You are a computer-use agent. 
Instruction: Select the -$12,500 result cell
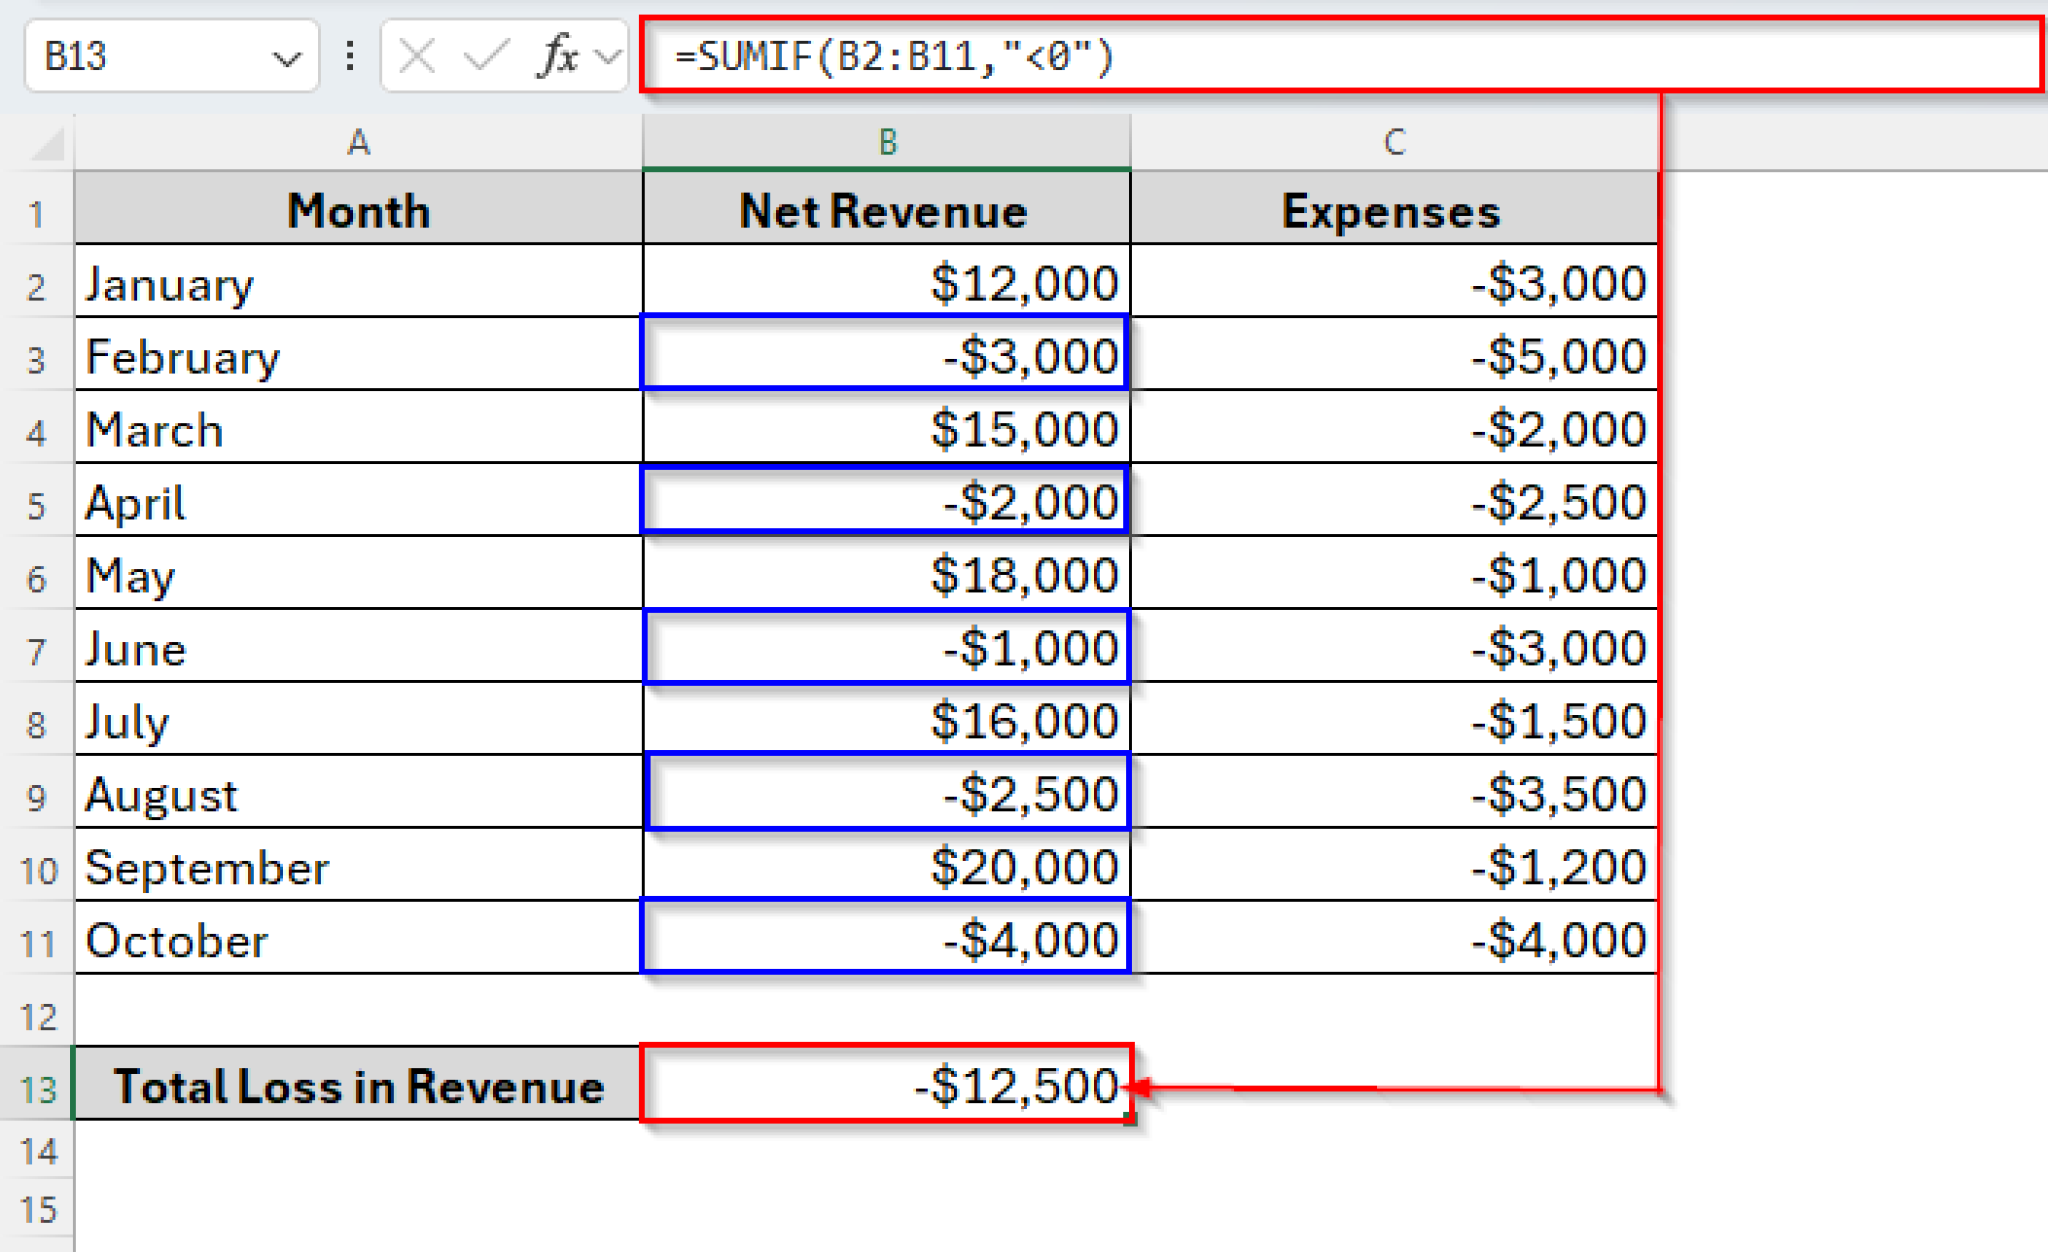[886, 1088]
